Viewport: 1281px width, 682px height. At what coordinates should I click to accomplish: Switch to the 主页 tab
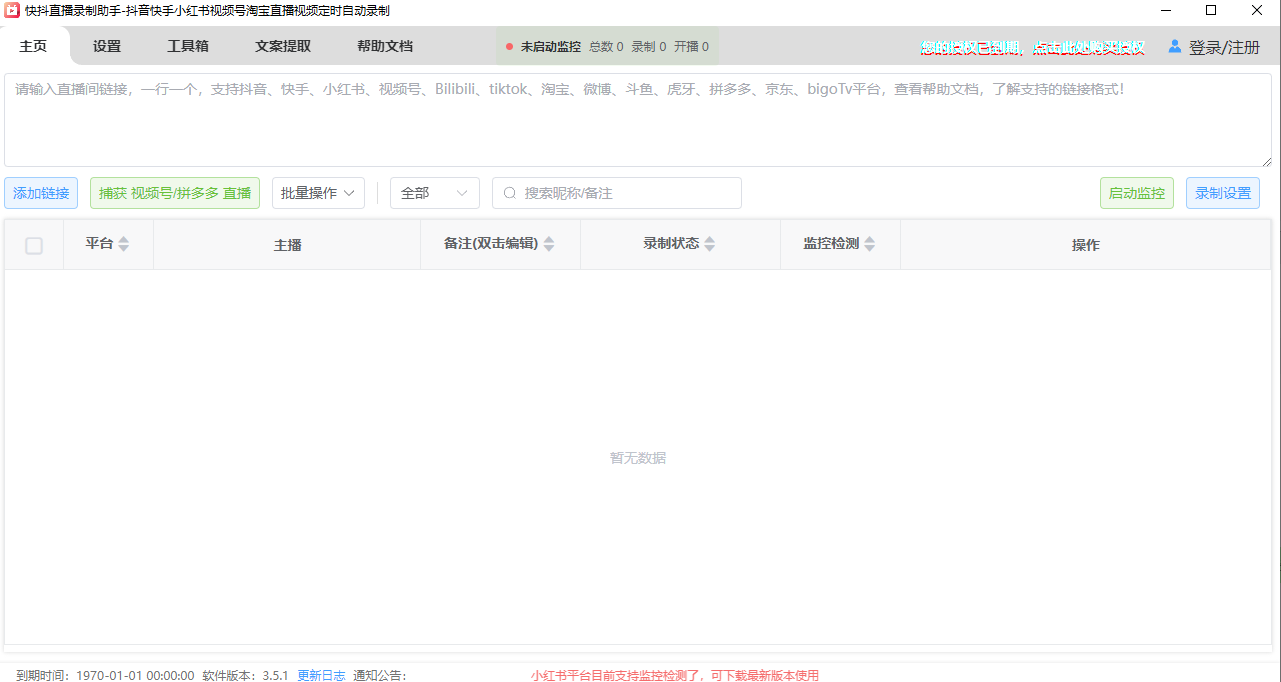pos(33,46)
